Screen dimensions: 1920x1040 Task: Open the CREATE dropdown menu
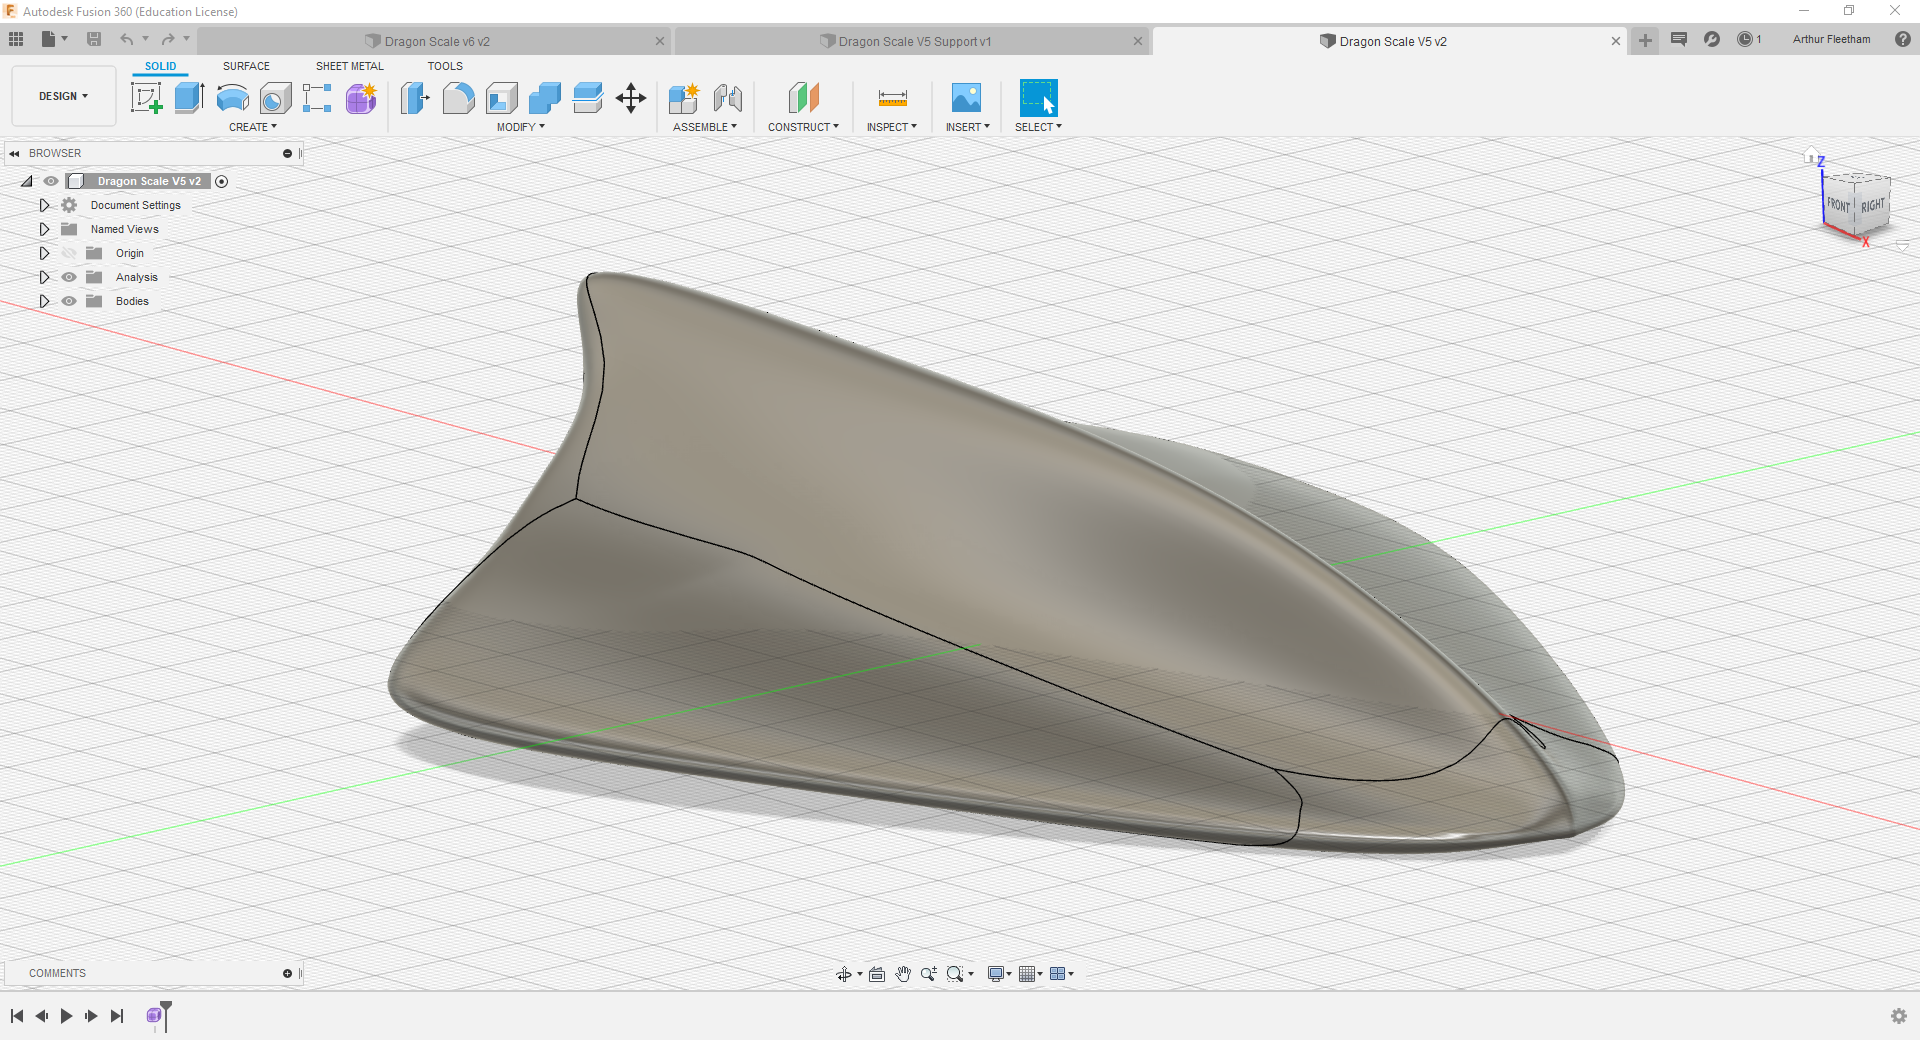[x=253, y=127]
